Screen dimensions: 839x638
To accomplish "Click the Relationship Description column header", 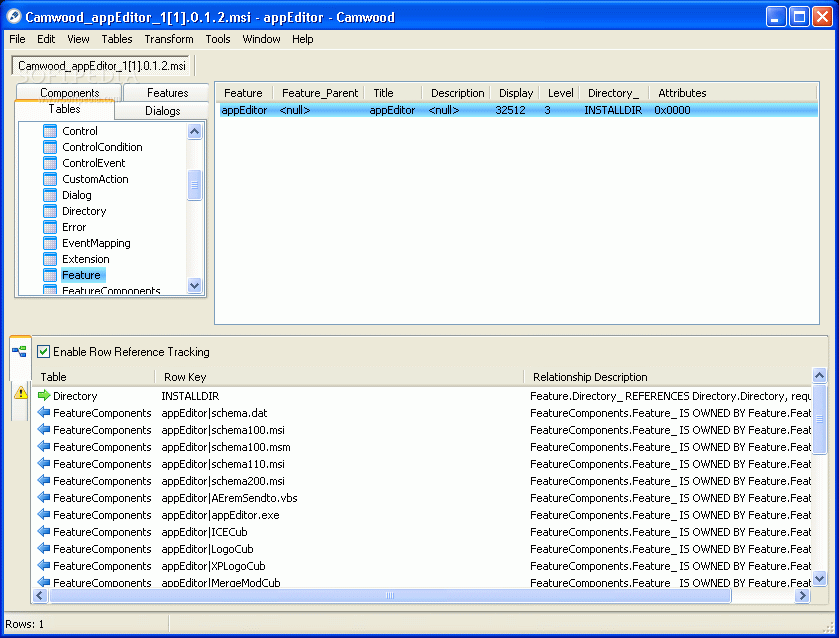I will coord(667,377).
